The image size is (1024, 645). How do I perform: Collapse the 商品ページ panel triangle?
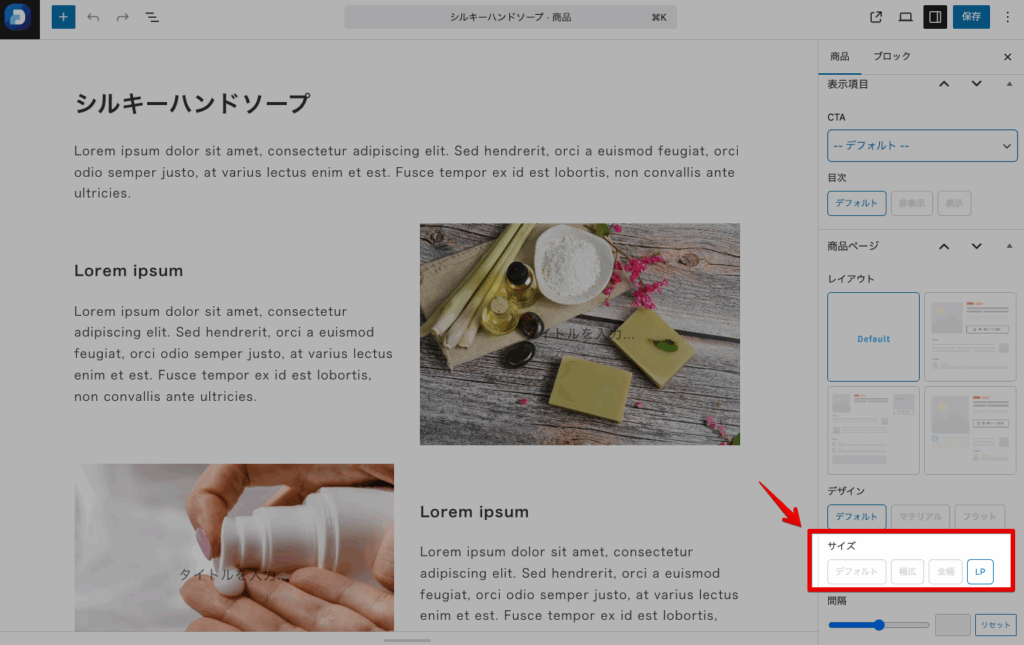(1008, 246)
